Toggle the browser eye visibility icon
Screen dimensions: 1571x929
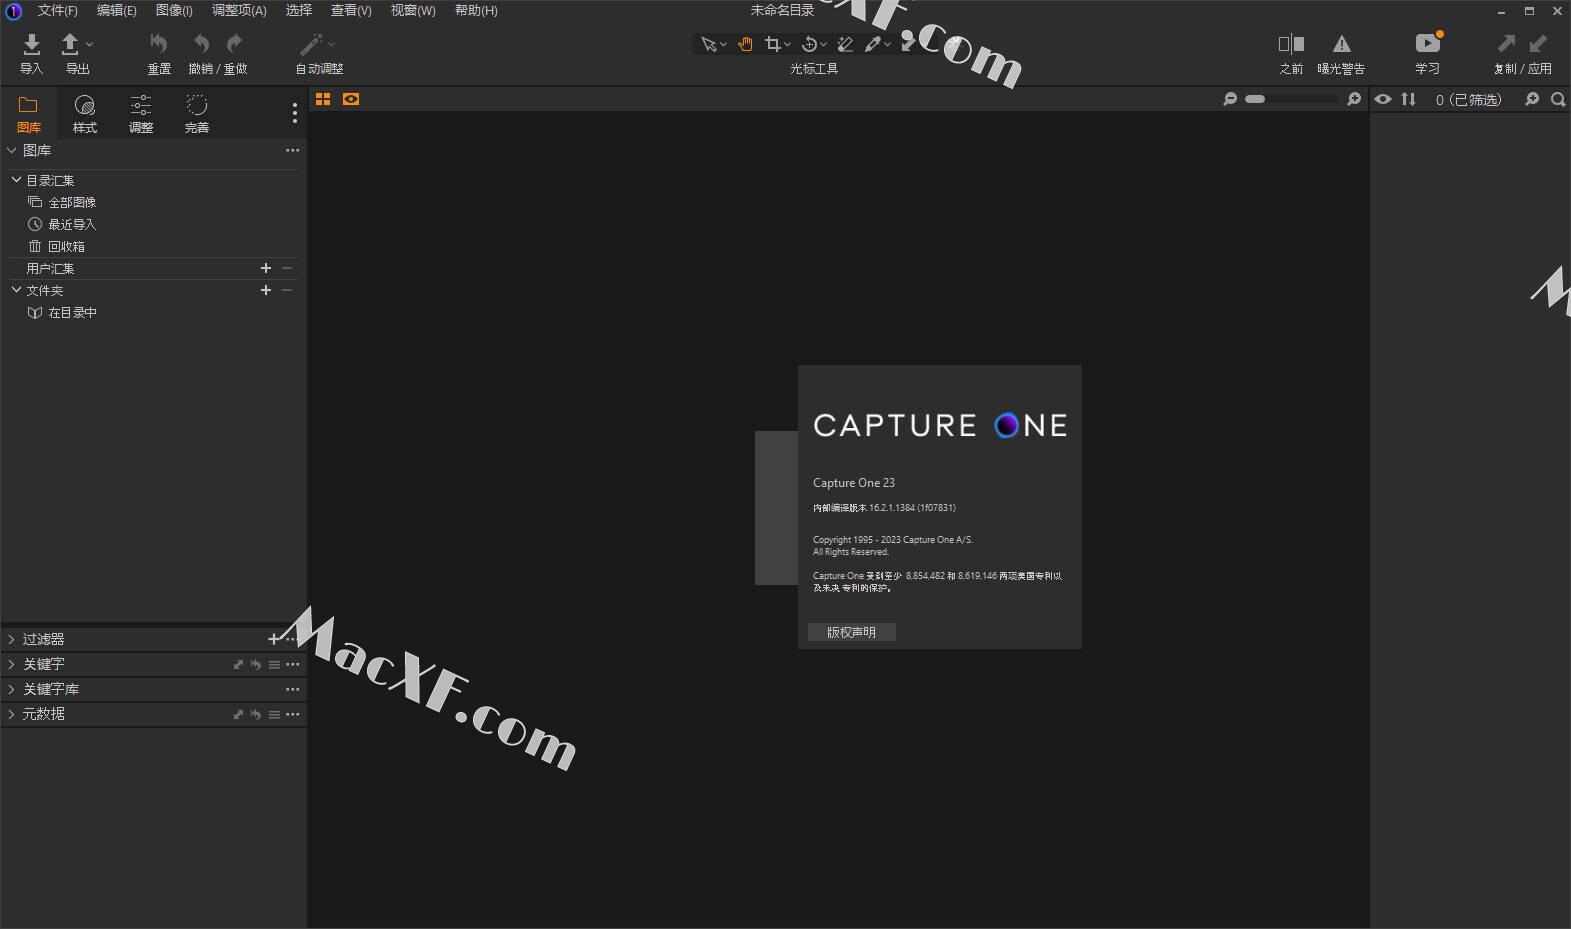click(1383, 99)
